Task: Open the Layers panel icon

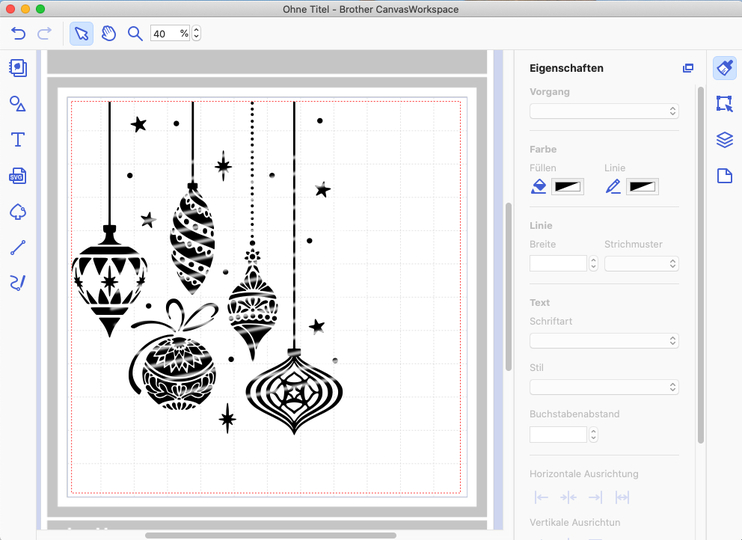Action: pos(725,140)
